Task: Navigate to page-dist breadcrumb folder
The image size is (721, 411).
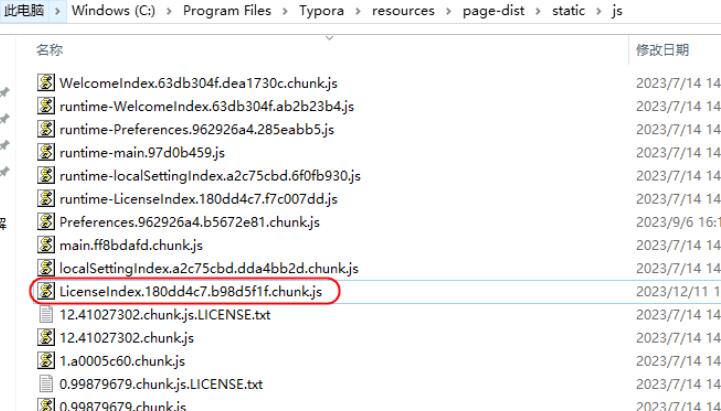Action: (493, 10)
